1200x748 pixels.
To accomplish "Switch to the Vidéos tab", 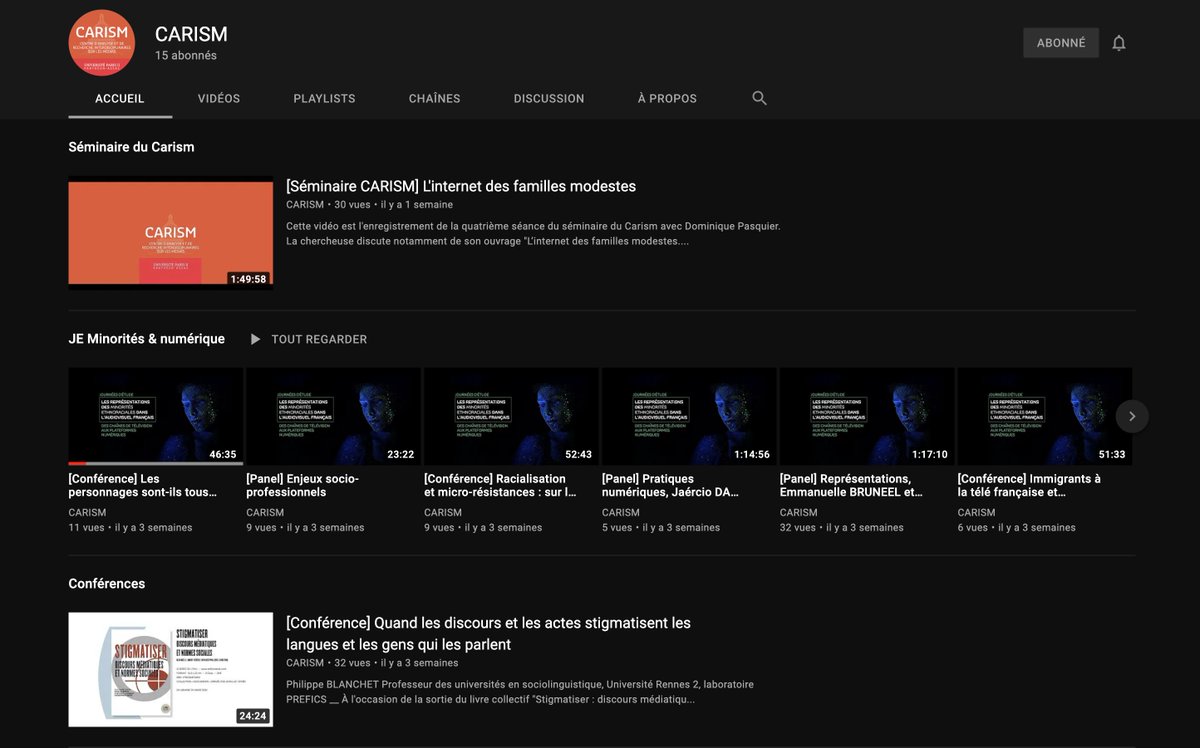I will coord(219,98).
